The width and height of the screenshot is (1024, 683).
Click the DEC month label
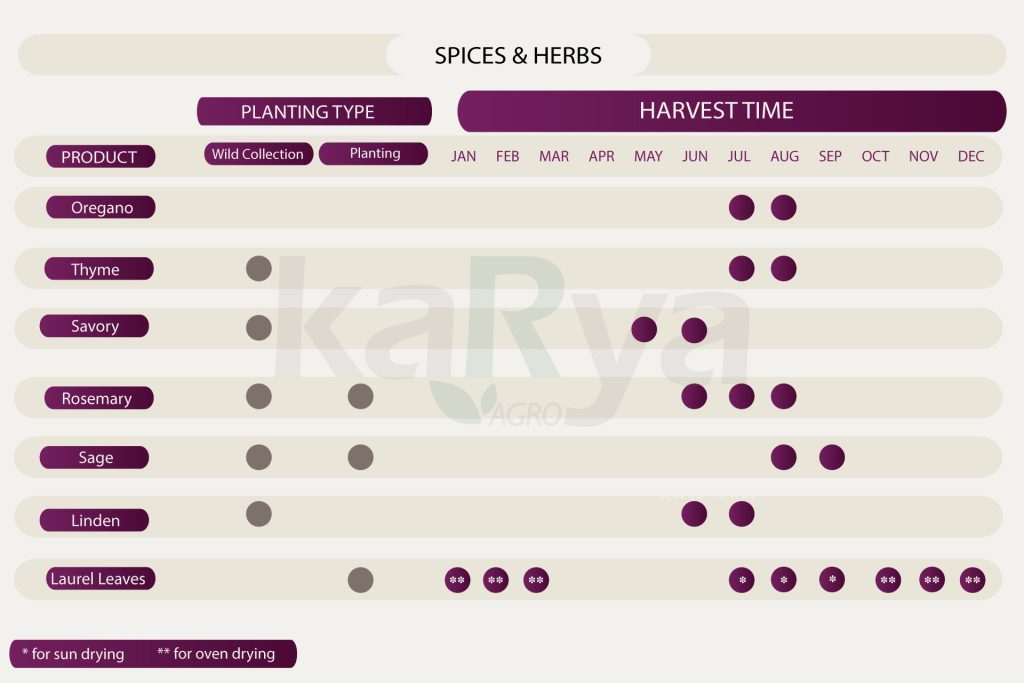pos(971,156)
